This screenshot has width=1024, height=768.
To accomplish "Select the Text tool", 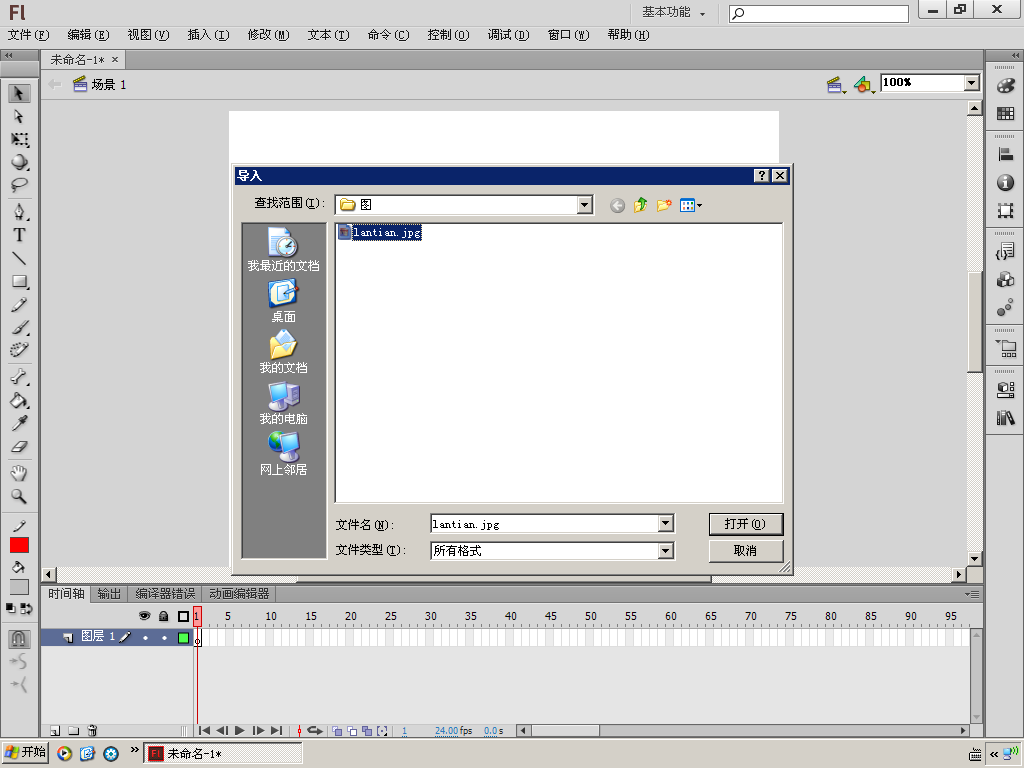I will 19,235.
